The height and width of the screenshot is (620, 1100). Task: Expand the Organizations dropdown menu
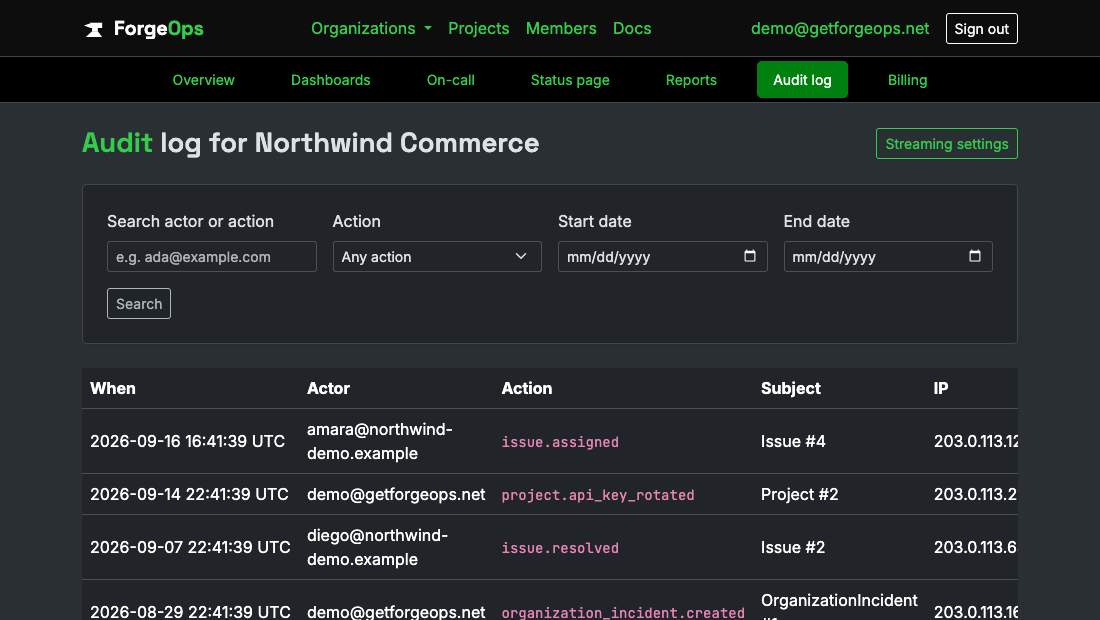[x=371, y=29]
